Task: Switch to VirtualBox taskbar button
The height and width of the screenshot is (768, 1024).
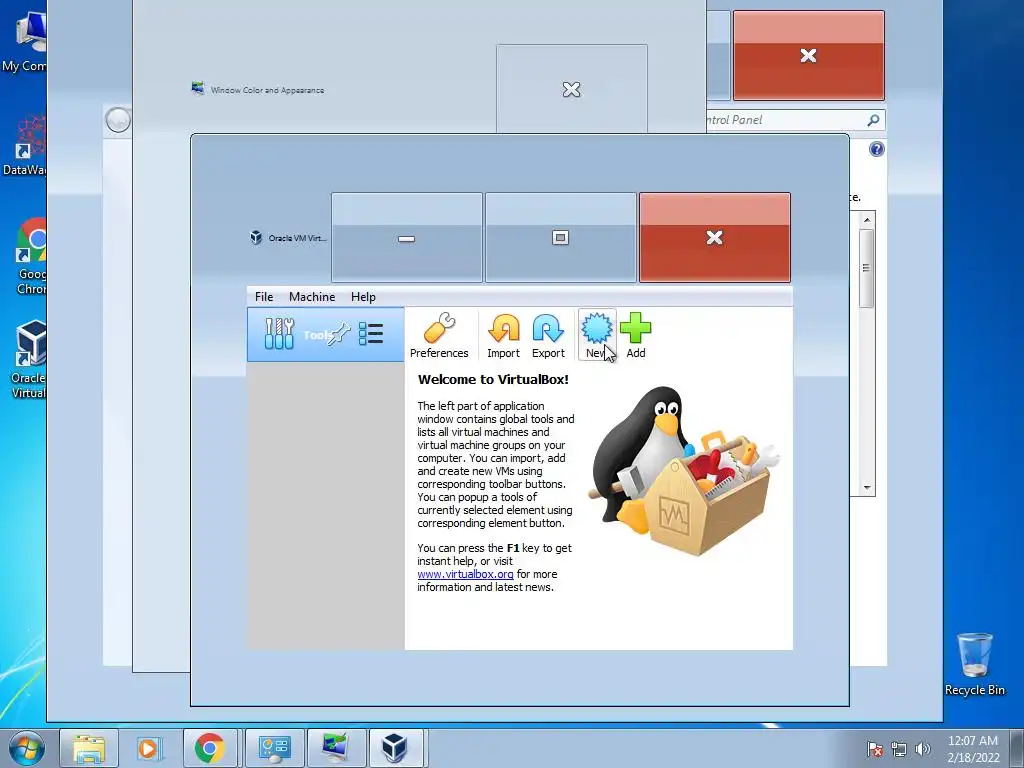Action: click(396, 748)
